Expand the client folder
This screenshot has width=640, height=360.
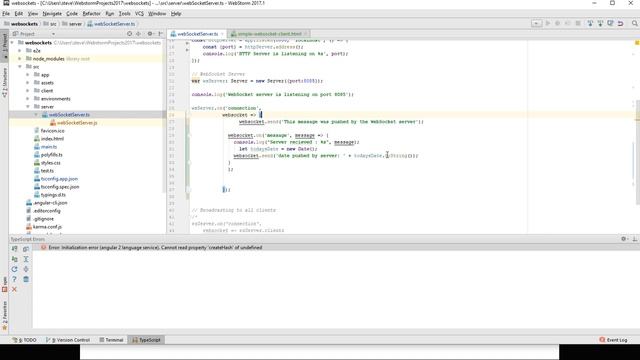point(28,91)
